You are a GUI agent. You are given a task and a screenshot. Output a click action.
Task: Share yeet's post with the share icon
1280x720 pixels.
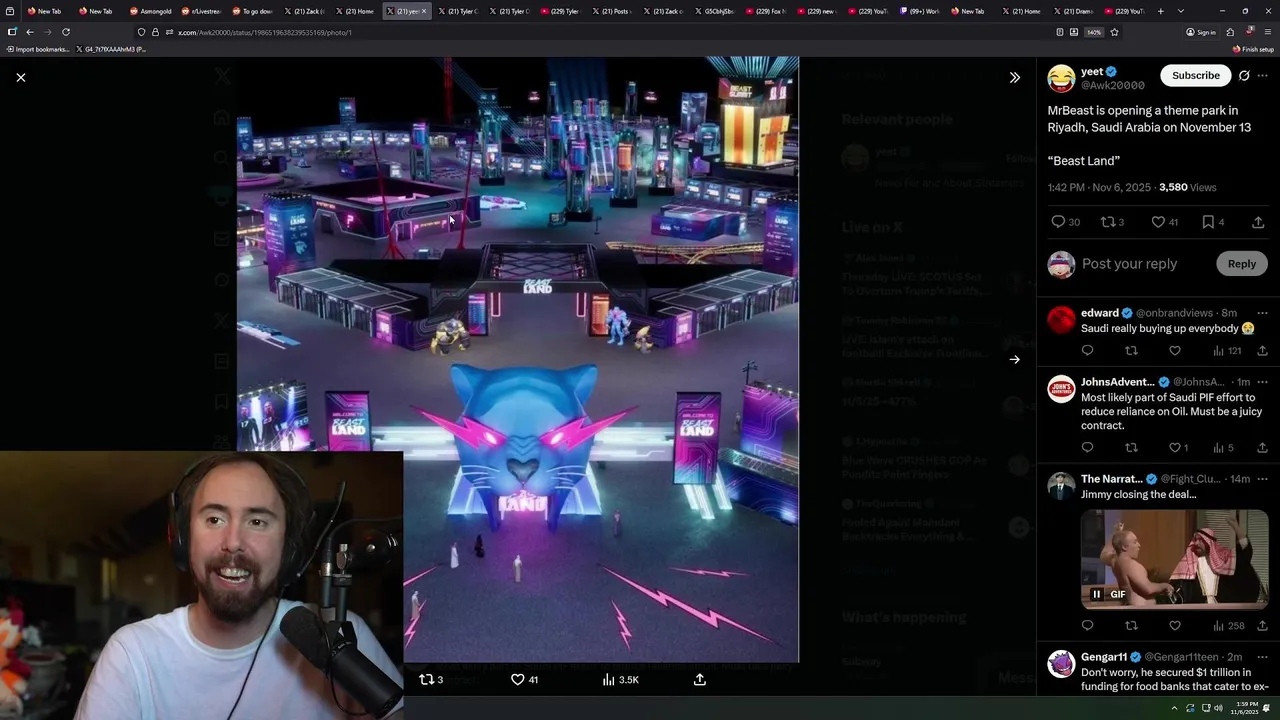click(1258, 222)
